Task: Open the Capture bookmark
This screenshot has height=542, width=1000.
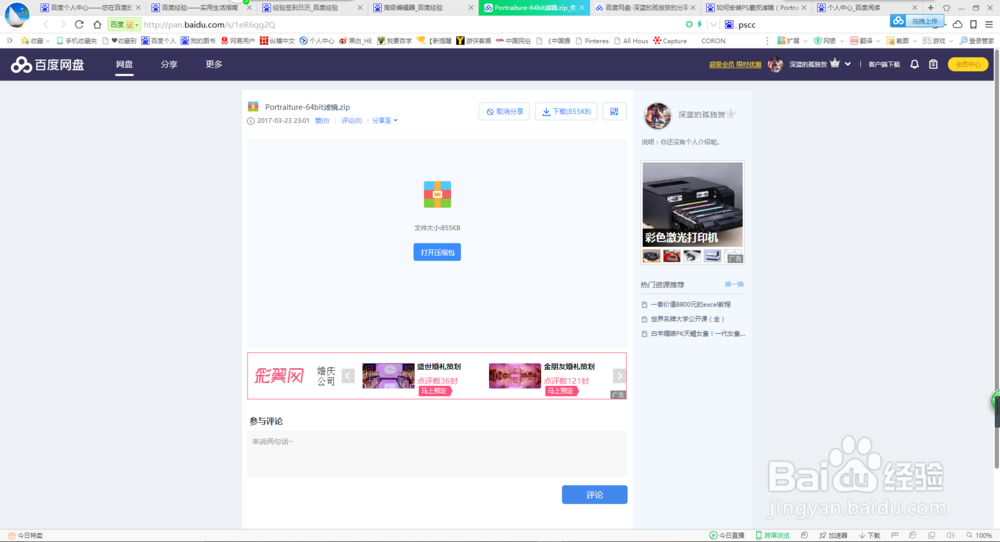Action: point(670,41)
